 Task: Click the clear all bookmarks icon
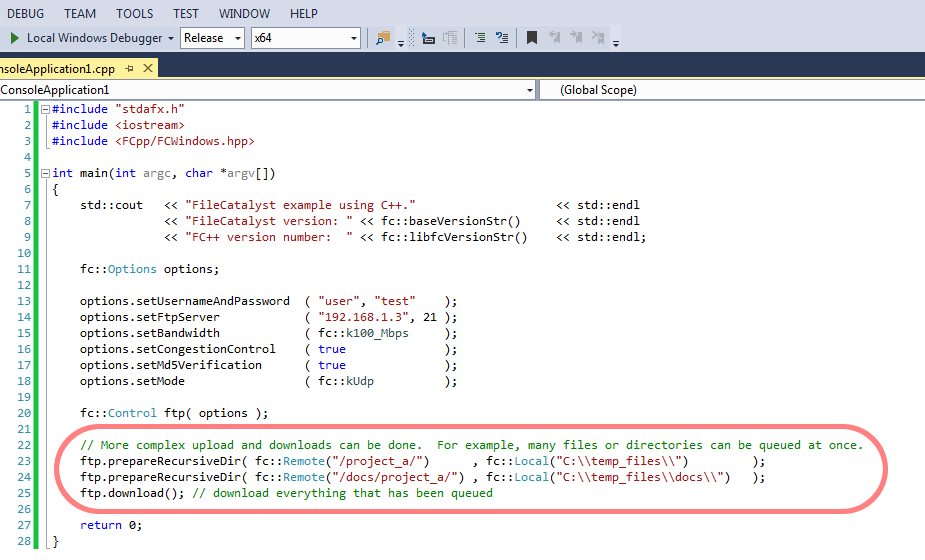(x=599, y=38)
